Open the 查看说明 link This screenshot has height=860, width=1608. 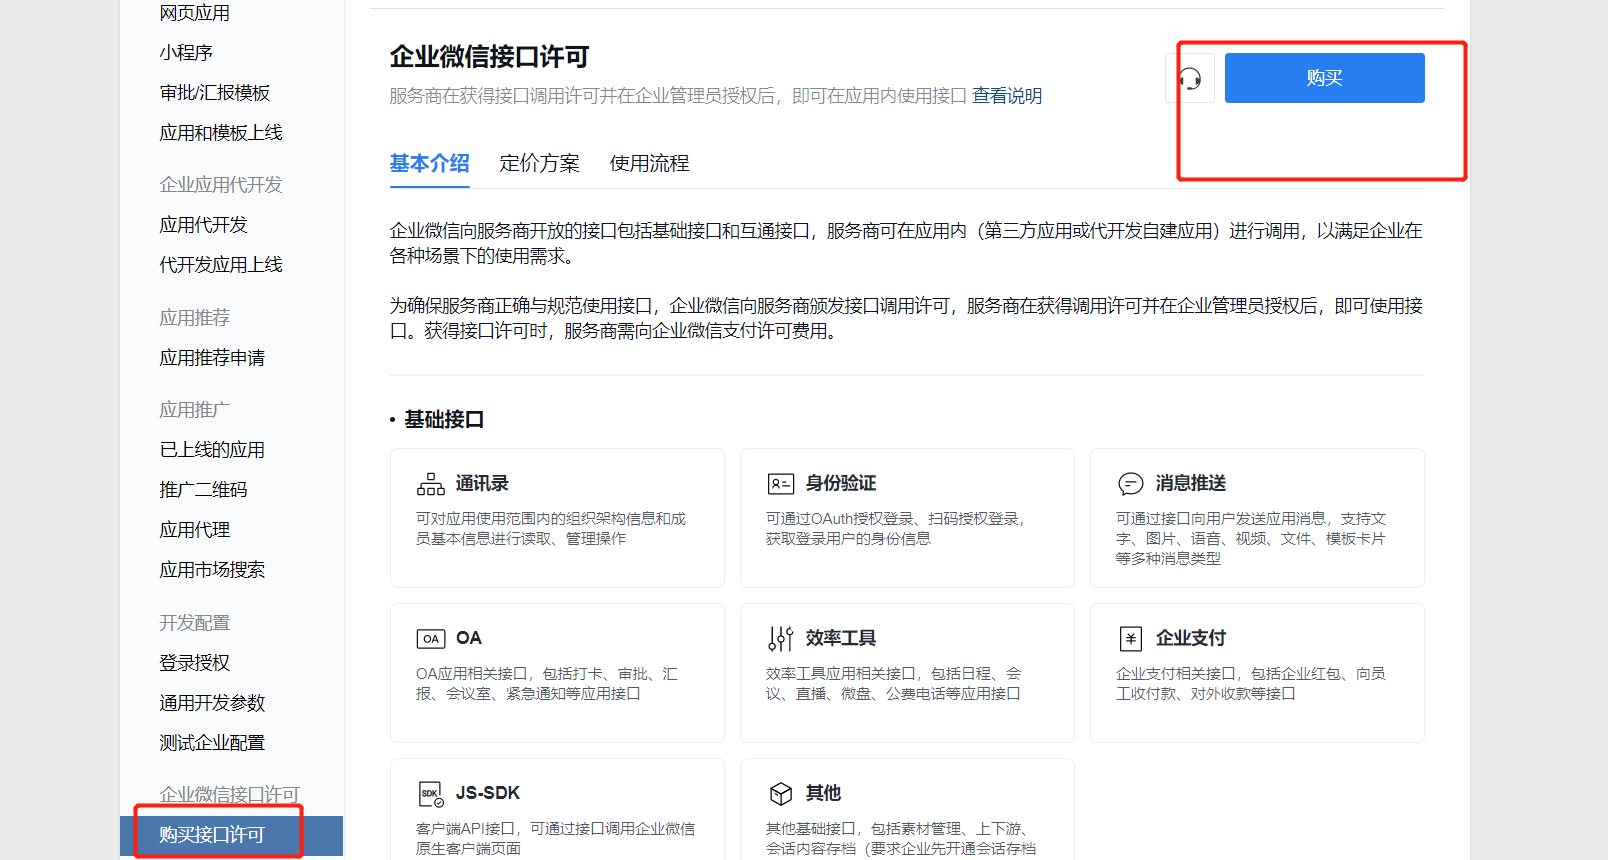[1007, 96]
